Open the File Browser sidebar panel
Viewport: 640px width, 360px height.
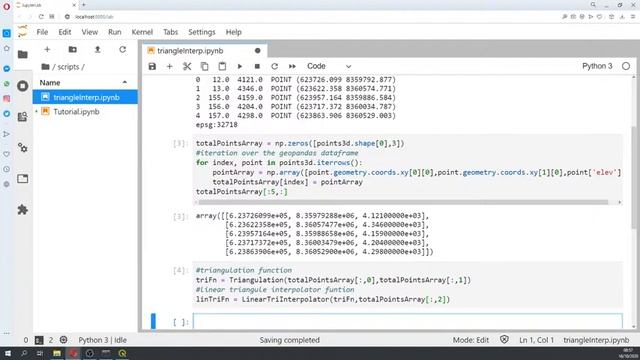(x=23, y=54)
